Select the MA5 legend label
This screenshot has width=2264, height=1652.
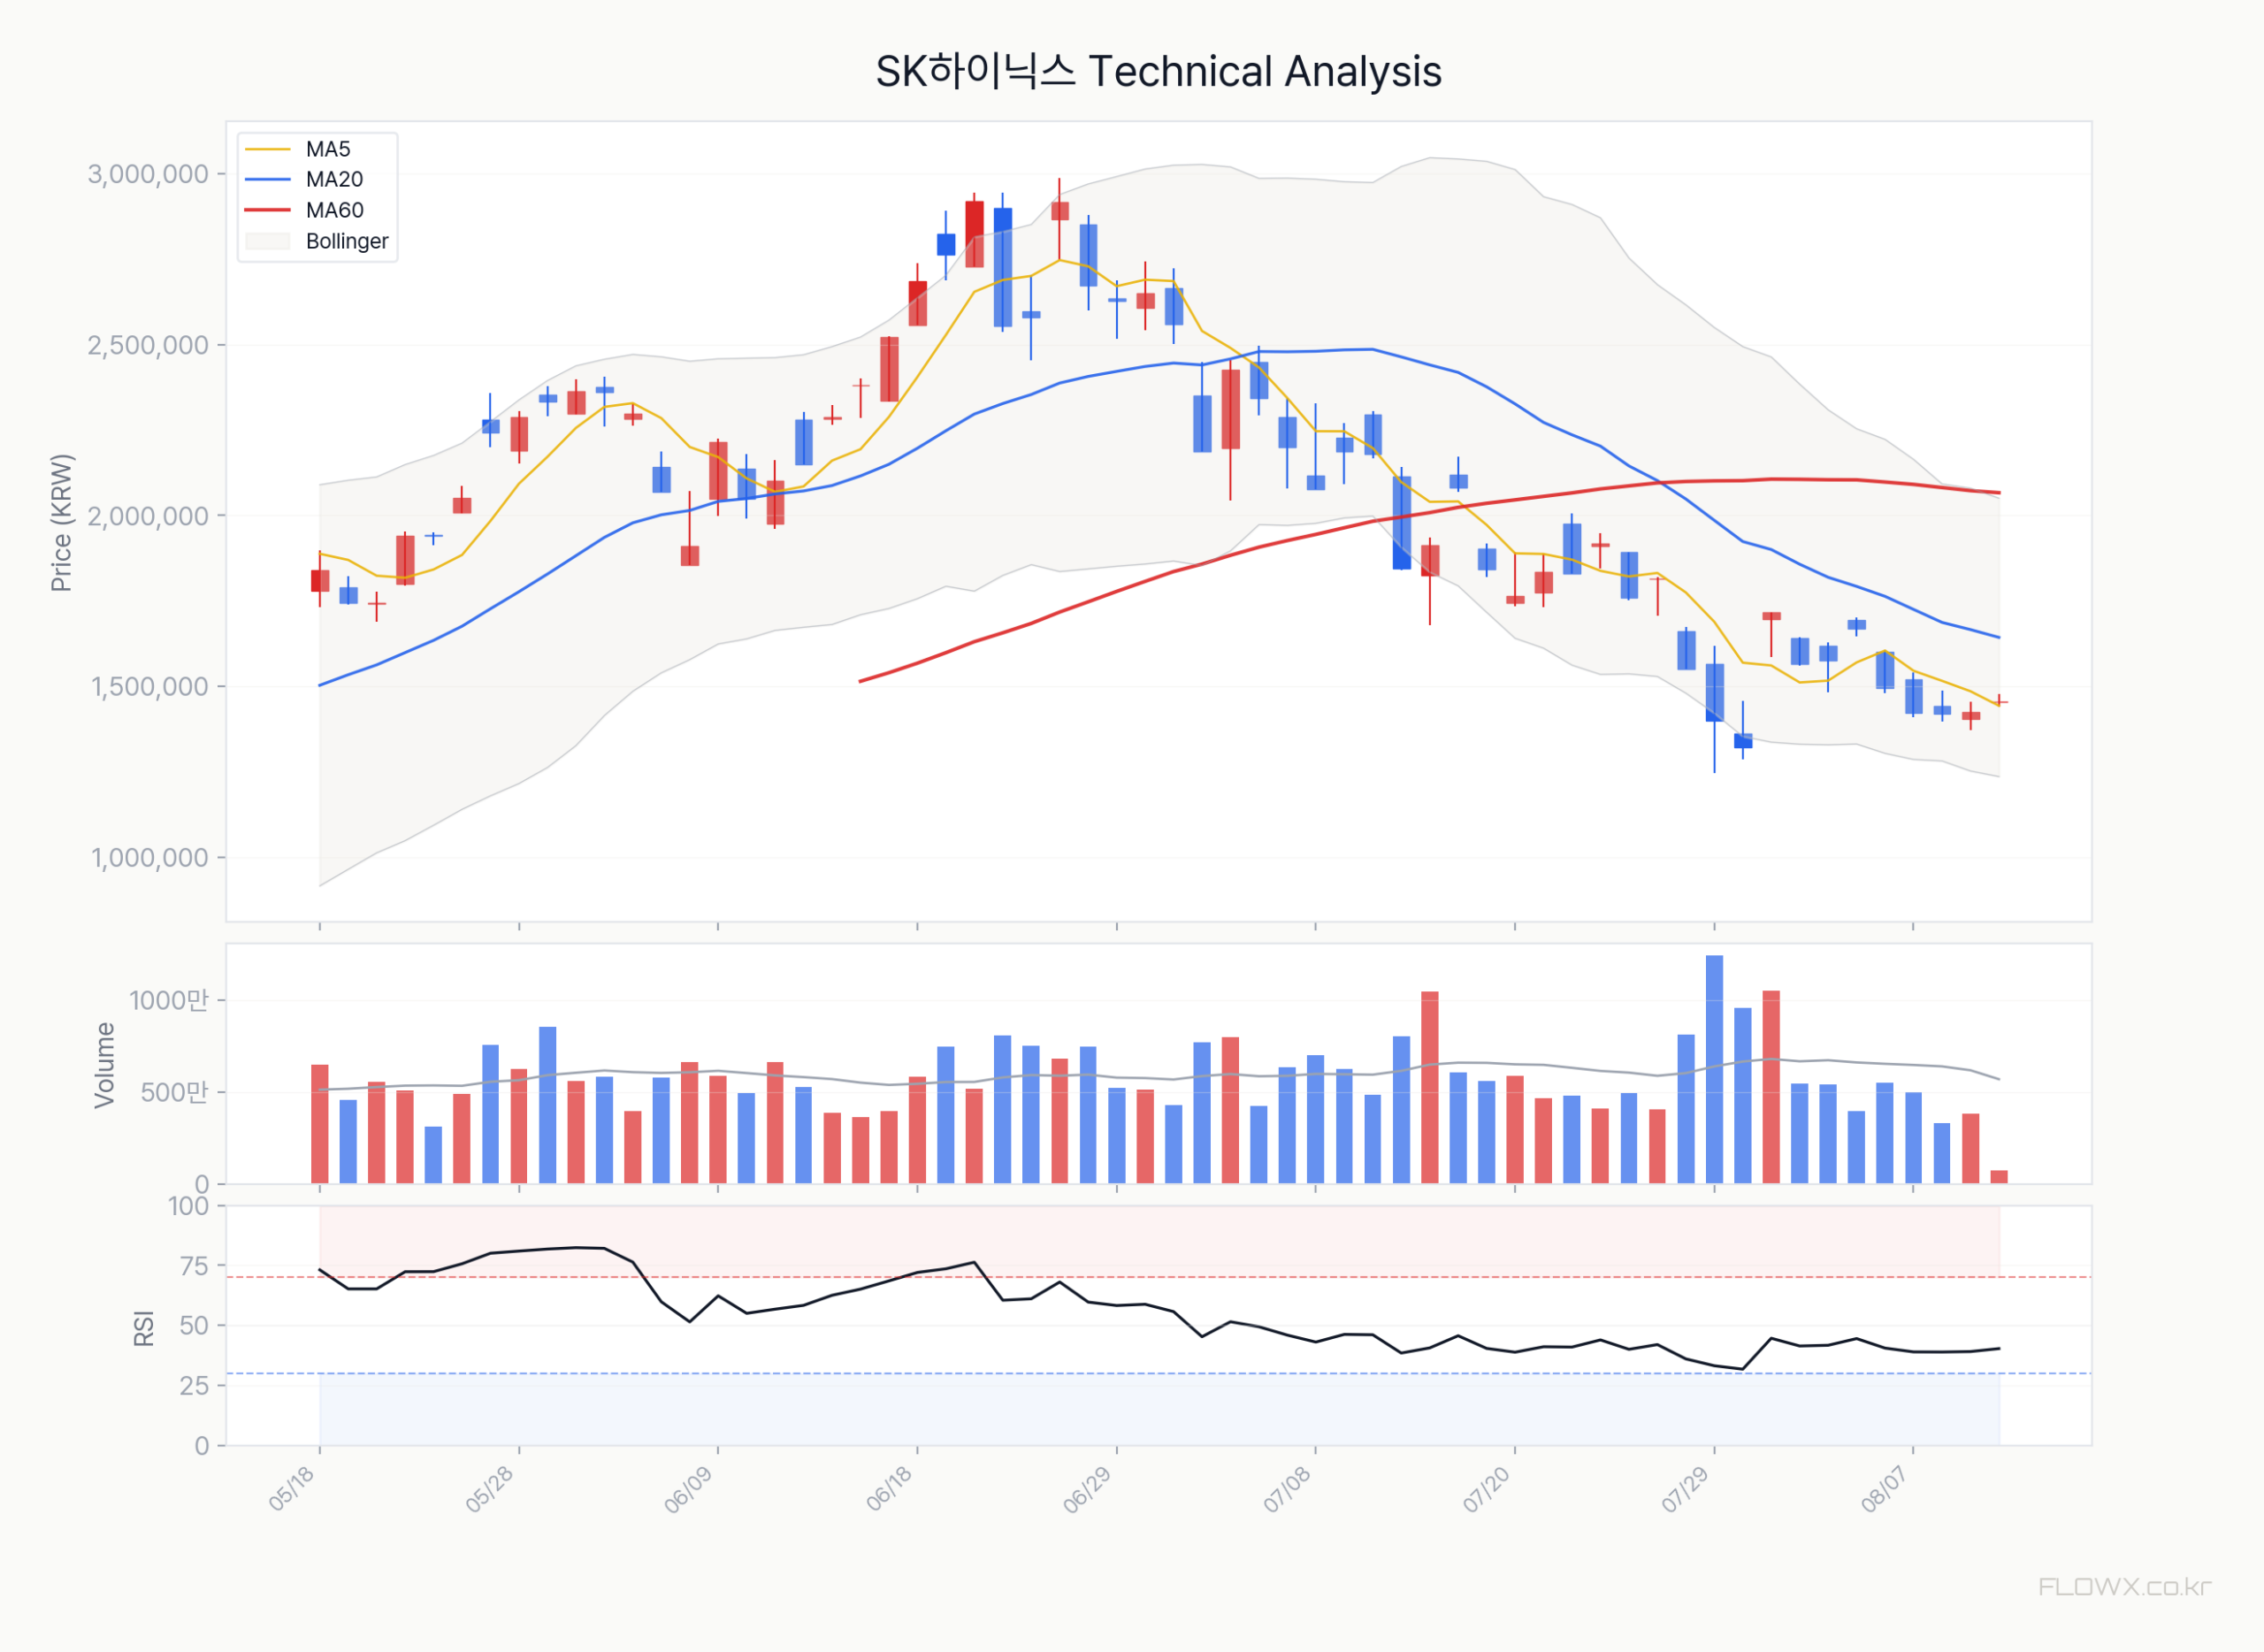pyautogui.click(x=328, y=149)
